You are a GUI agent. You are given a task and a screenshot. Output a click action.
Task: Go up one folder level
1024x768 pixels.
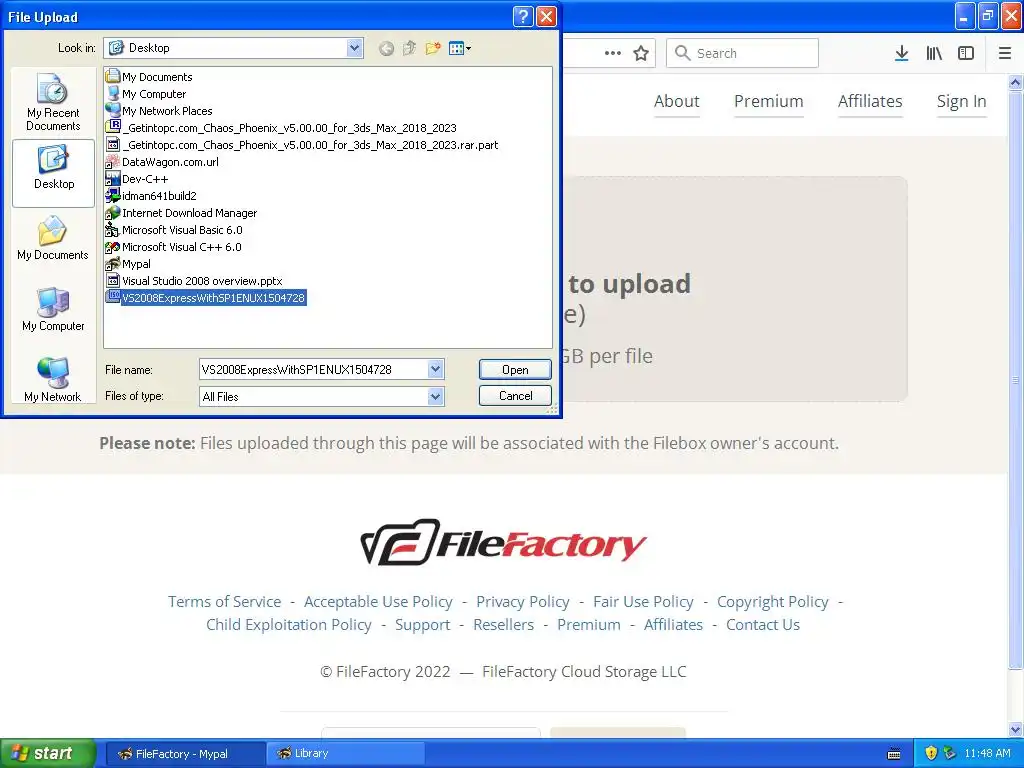click(x=409, y=48)
